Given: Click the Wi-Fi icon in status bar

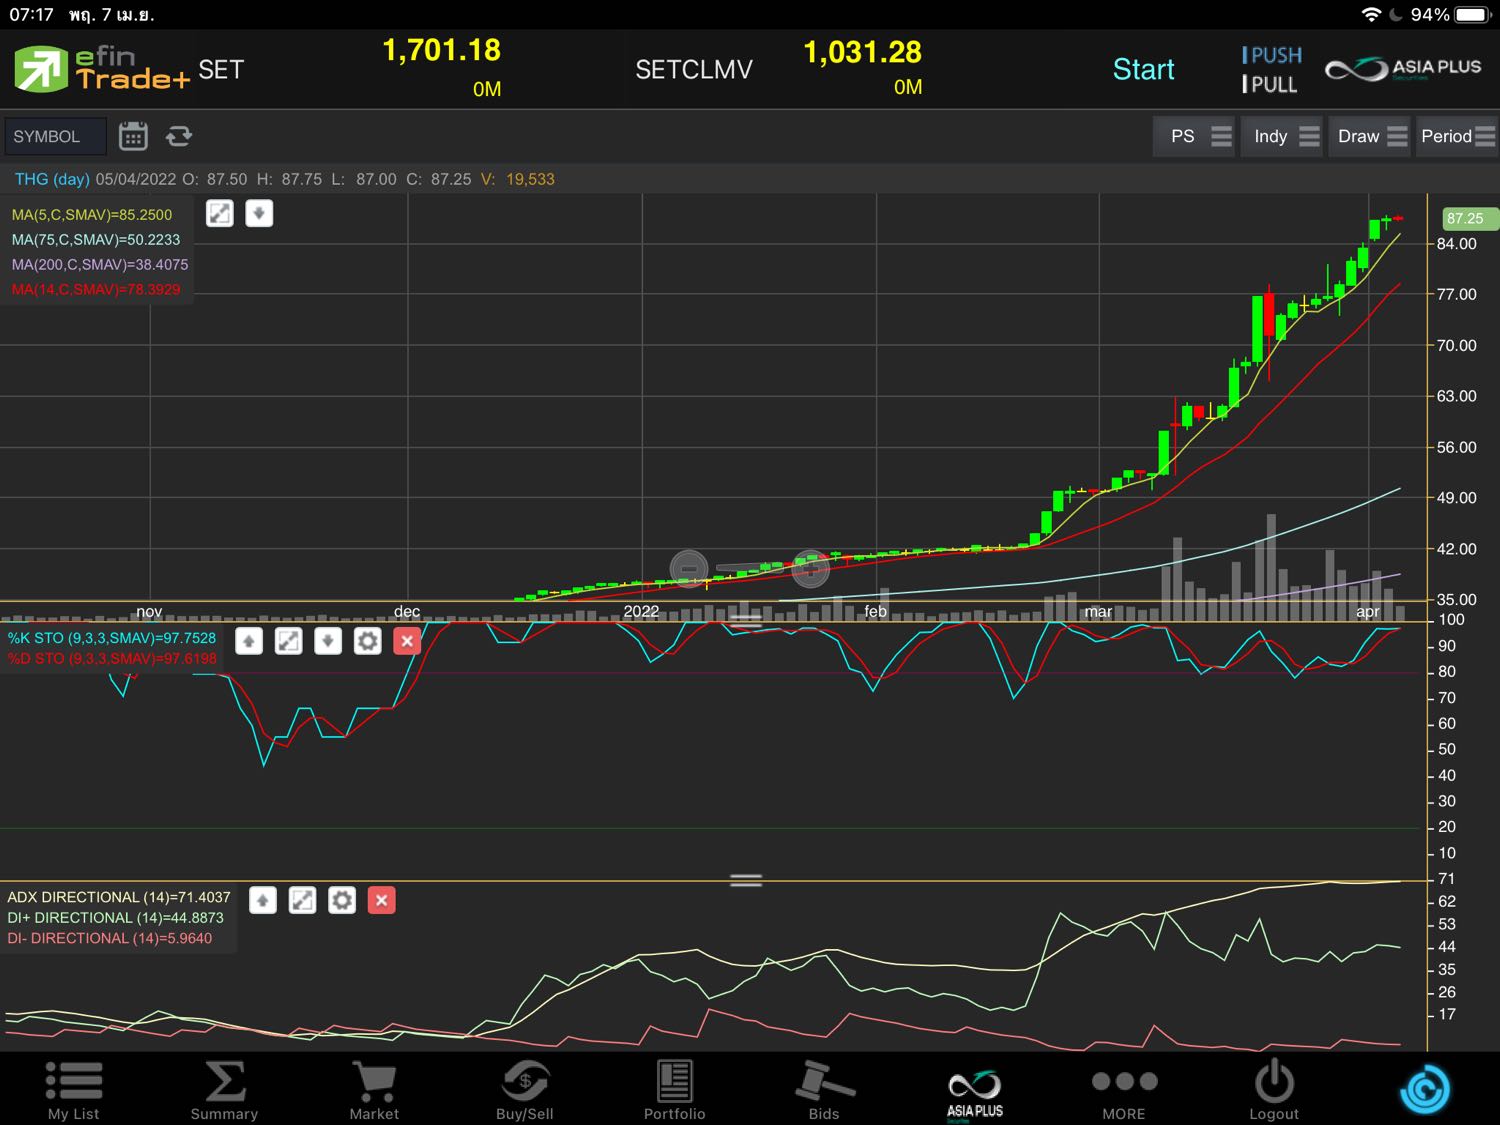Looking at the screenshot, I should click(1371, 15).
